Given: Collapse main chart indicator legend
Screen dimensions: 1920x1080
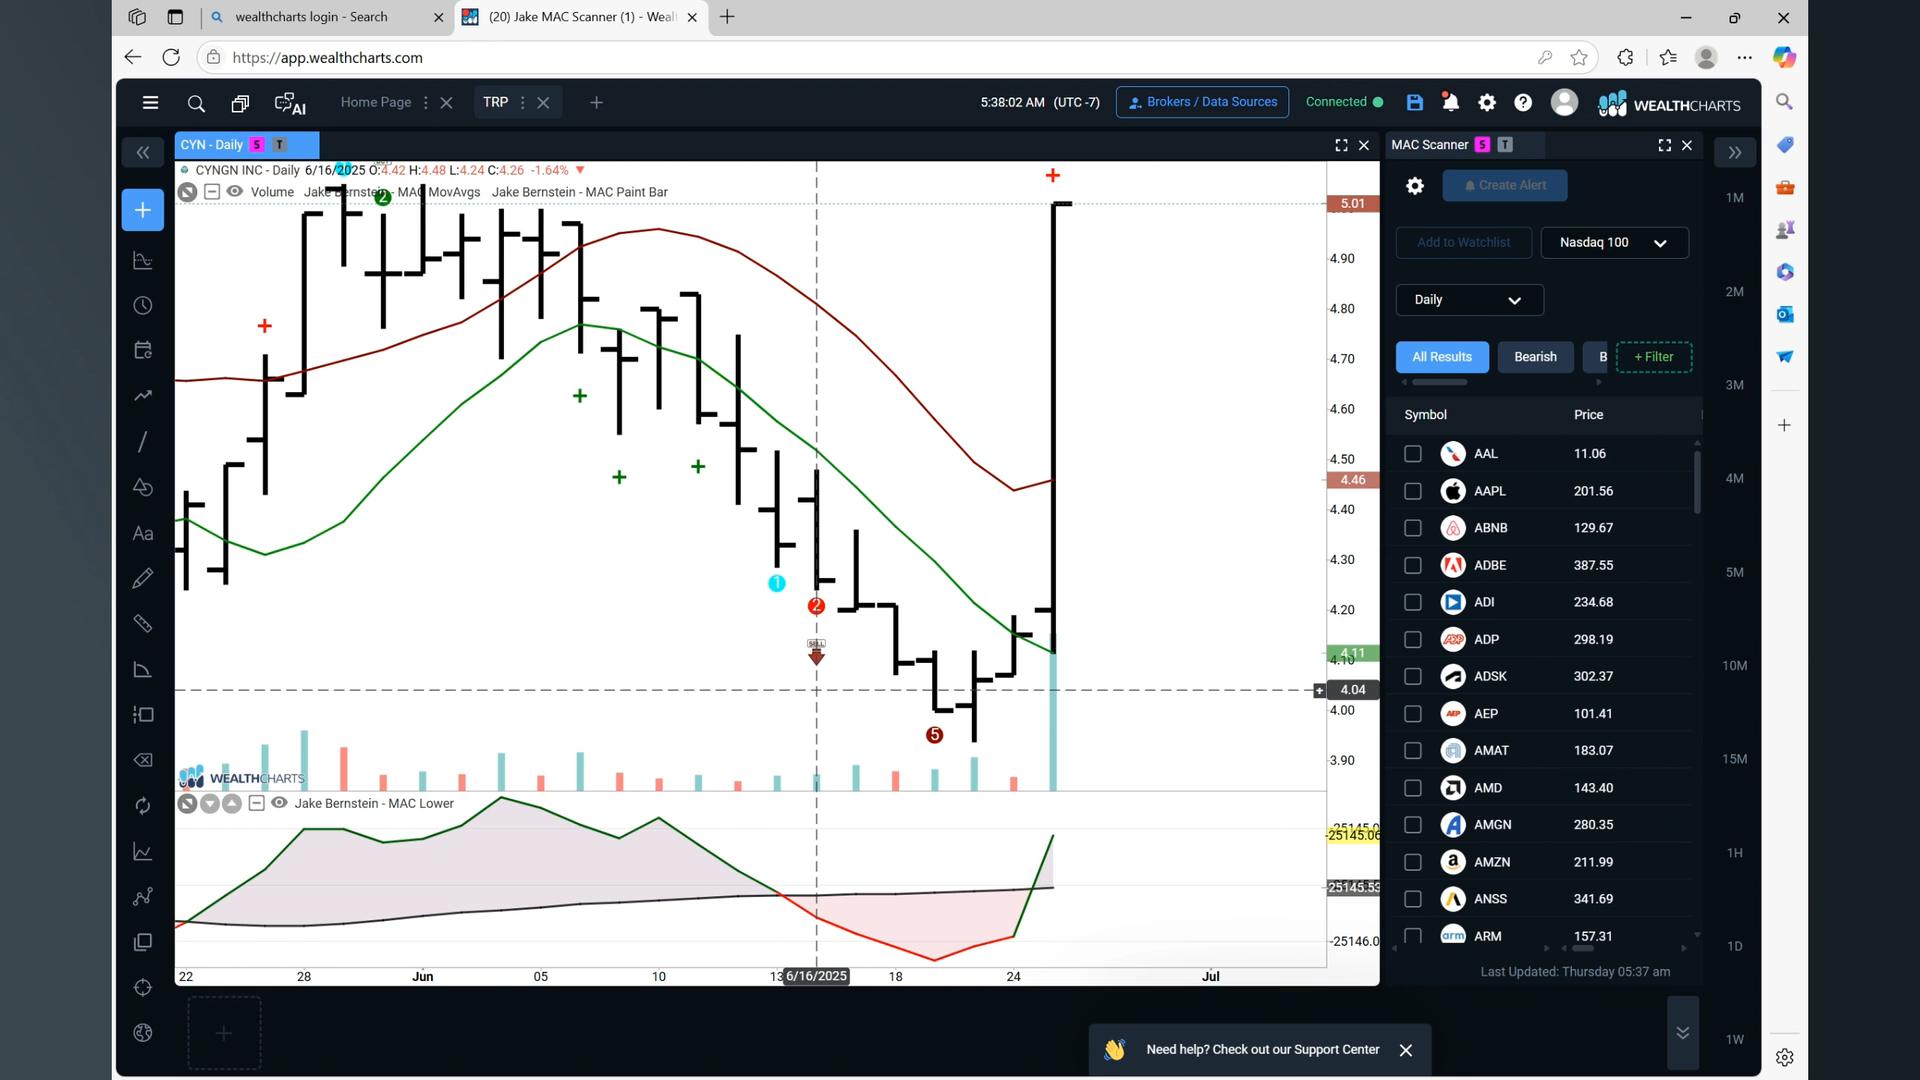Looking at the screenshot, I should tap(212, 191).
